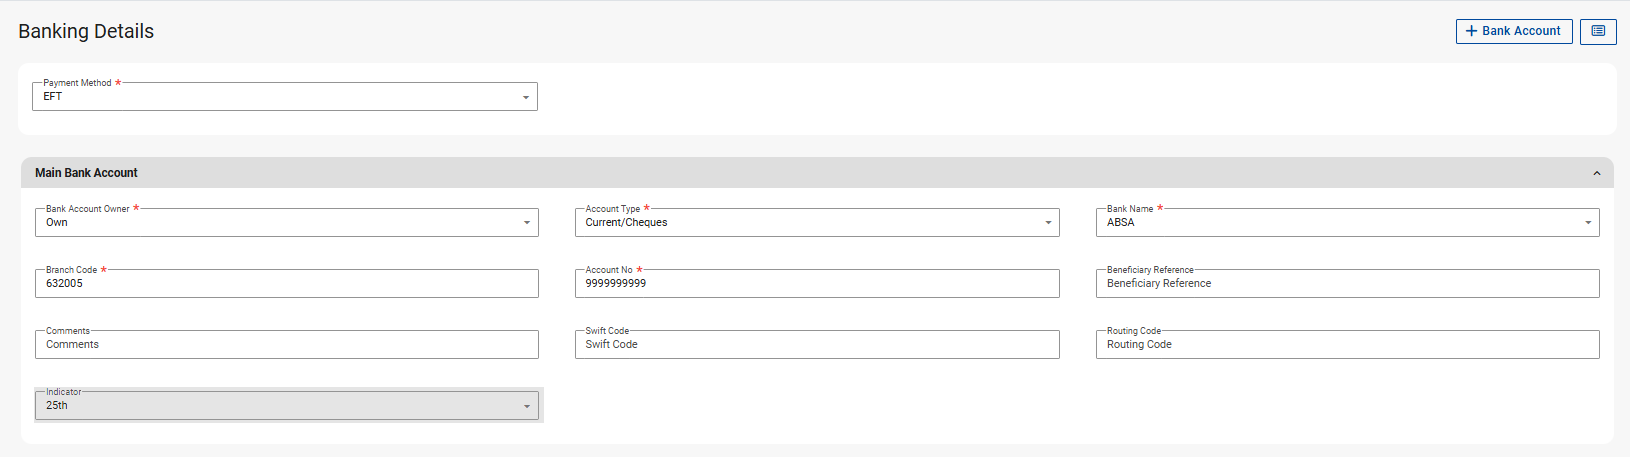Screen dimensions: 1630x457
Task: Select the Beneficiary Reference input
Action: tap(1347, 284)
